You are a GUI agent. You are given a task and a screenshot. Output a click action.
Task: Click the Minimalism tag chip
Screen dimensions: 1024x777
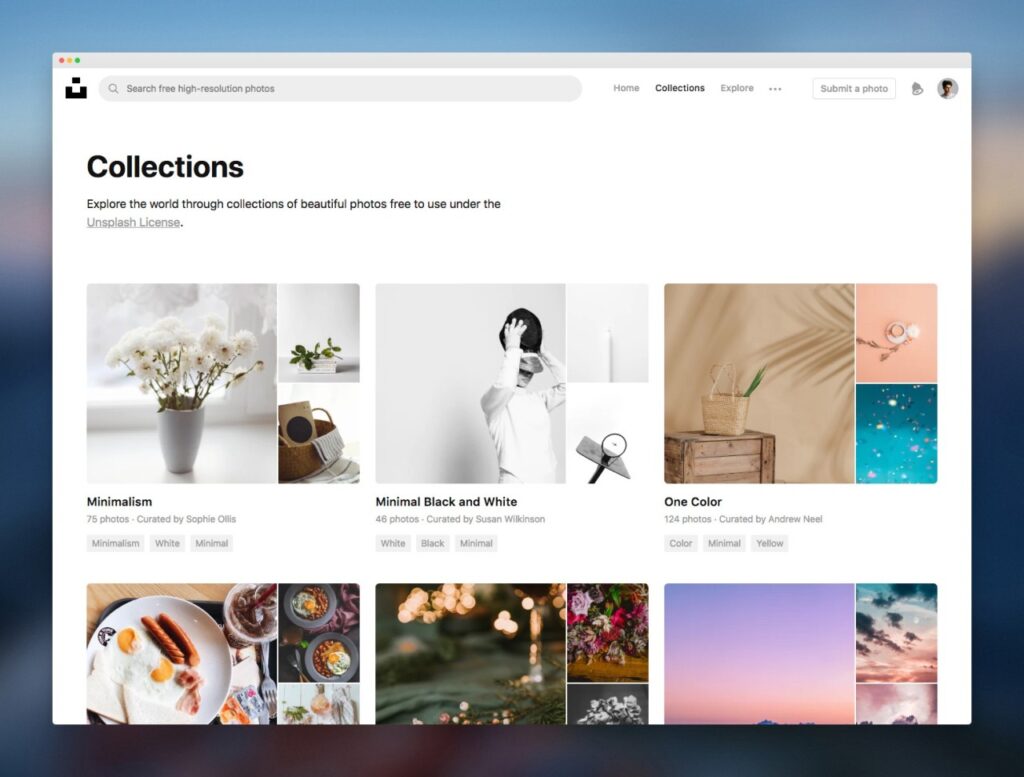point(116,543)
